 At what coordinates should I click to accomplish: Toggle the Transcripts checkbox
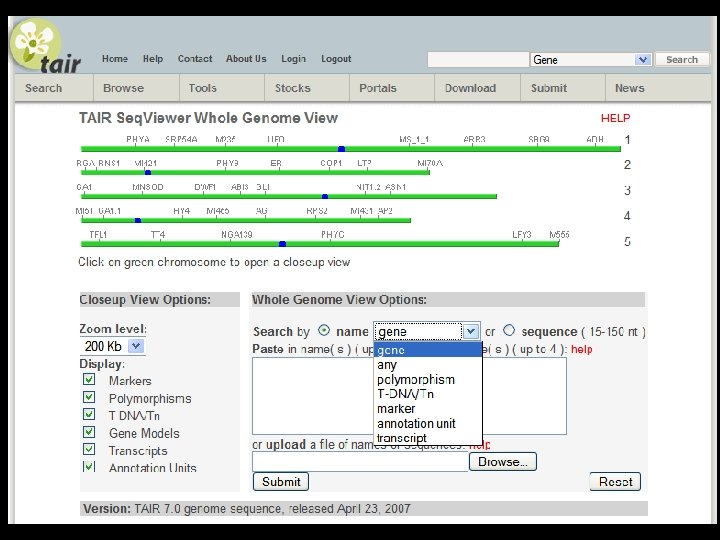click(89, 449)
